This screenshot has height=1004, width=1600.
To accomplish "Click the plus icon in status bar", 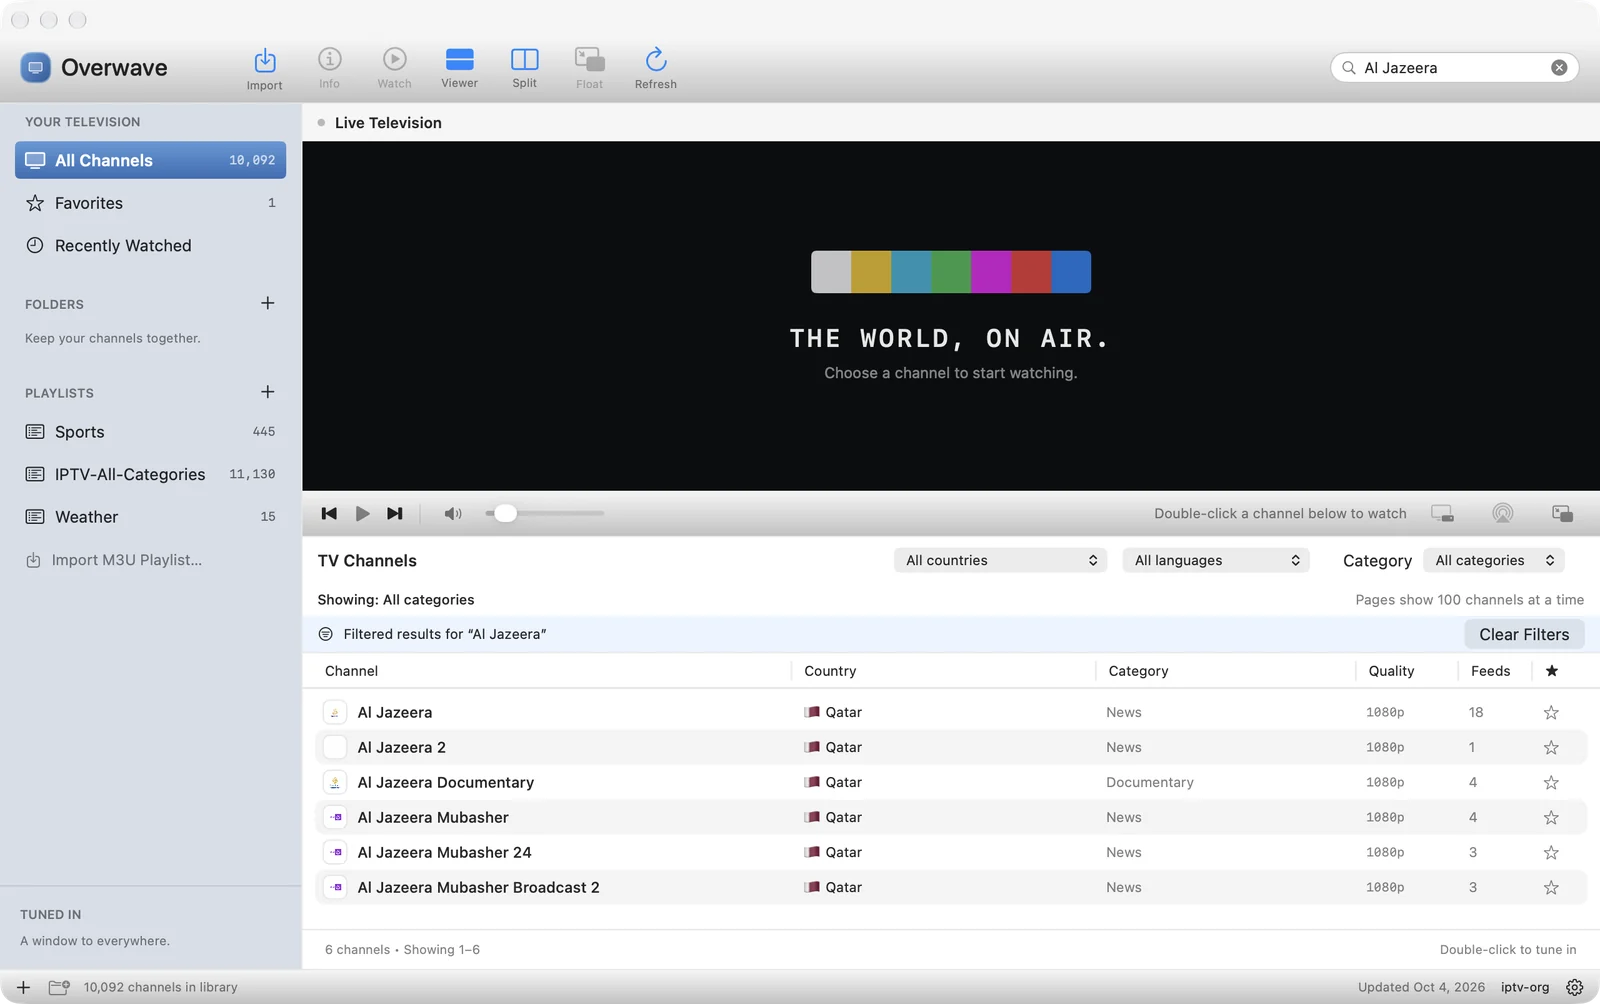I will point(23,987).
